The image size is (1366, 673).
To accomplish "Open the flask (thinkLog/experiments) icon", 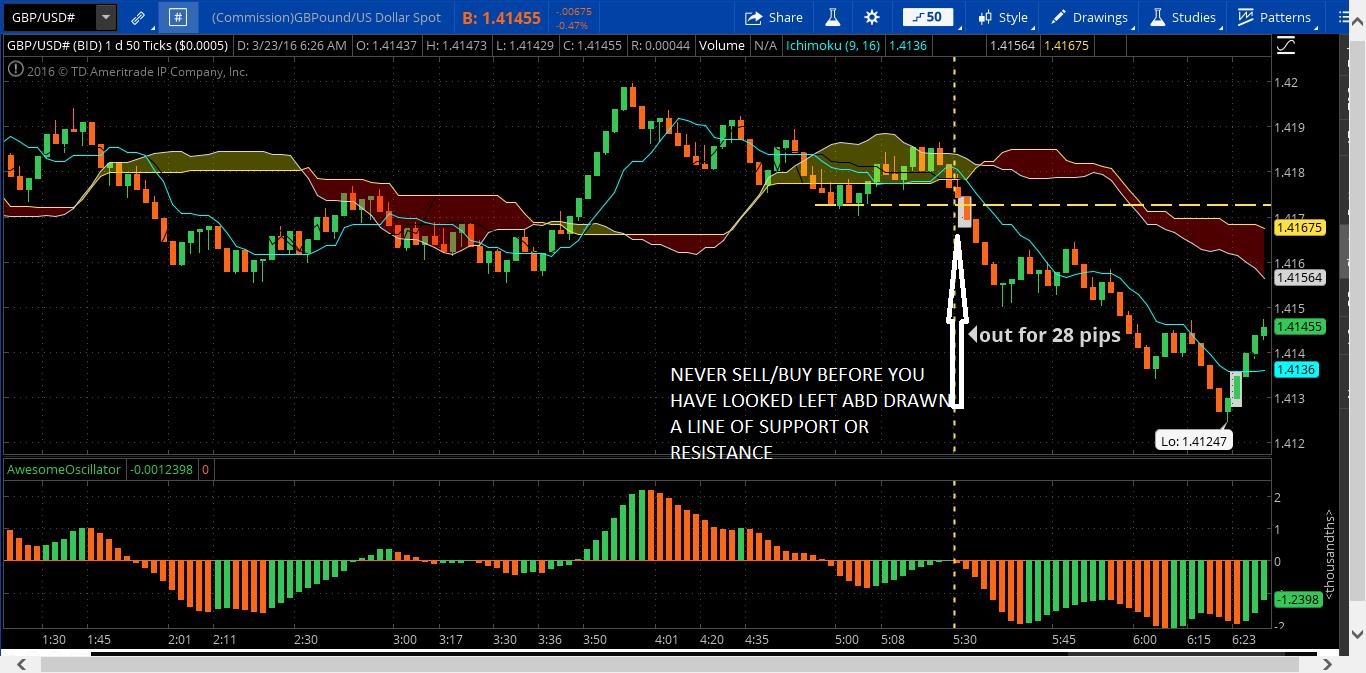I will tap(832, 17).
